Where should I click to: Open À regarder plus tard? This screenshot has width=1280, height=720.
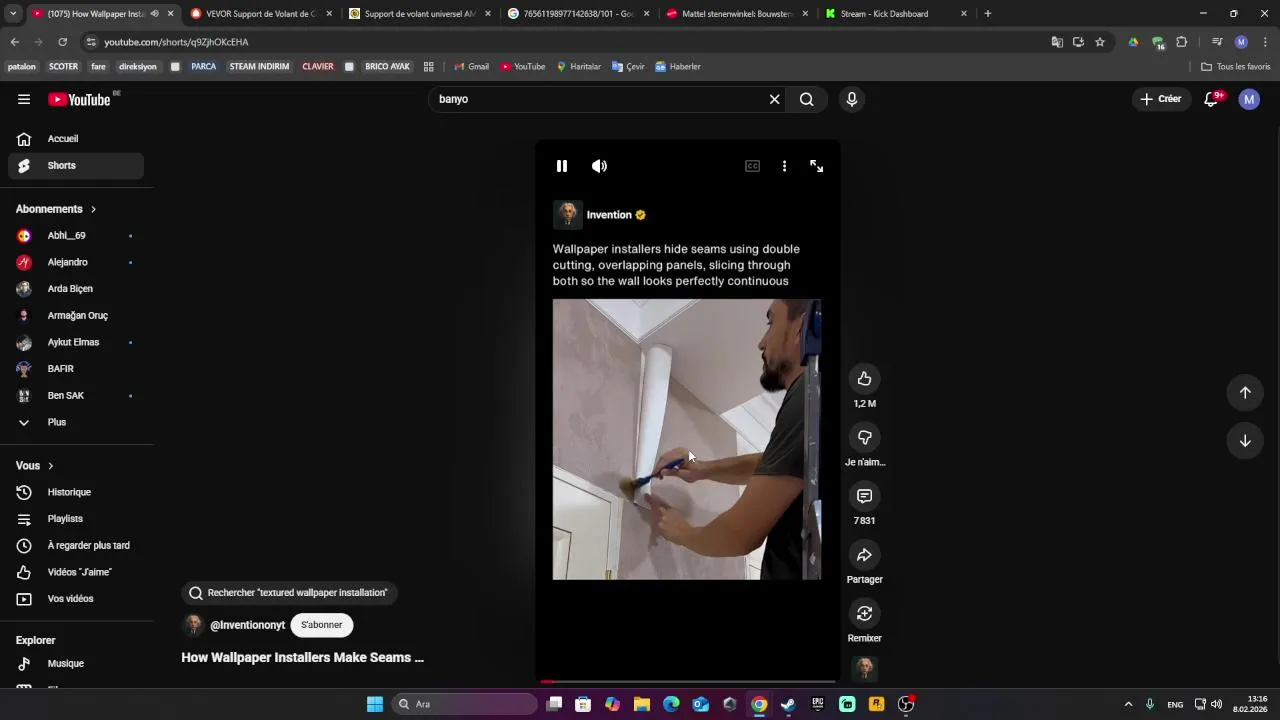(x=76, y=546)
